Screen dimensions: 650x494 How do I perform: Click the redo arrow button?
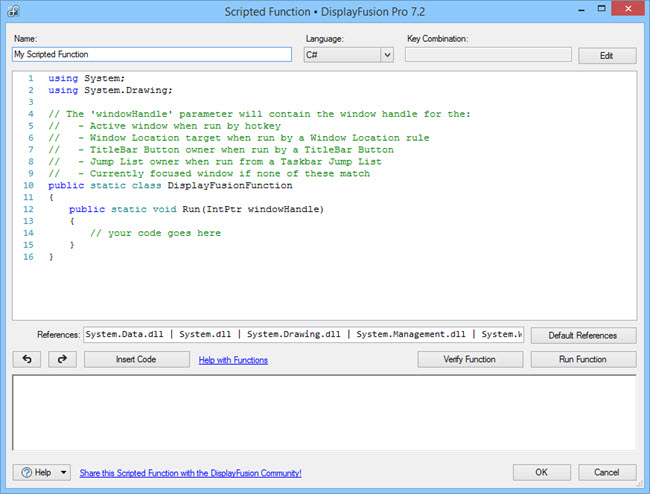(x=62, y=359)
